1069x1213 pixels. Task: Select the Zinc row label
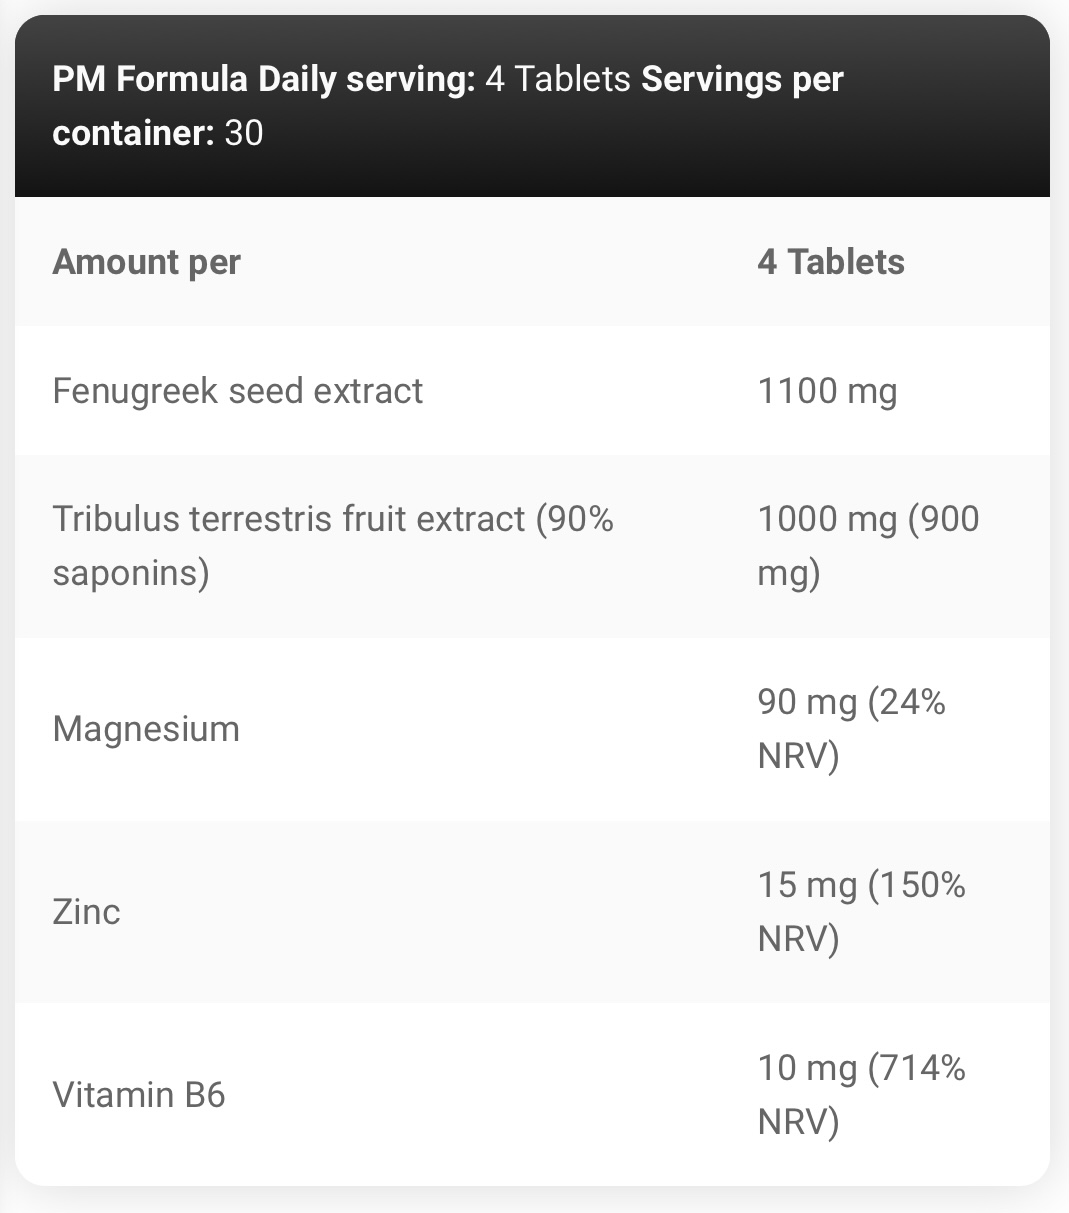[x=86, y=912]
